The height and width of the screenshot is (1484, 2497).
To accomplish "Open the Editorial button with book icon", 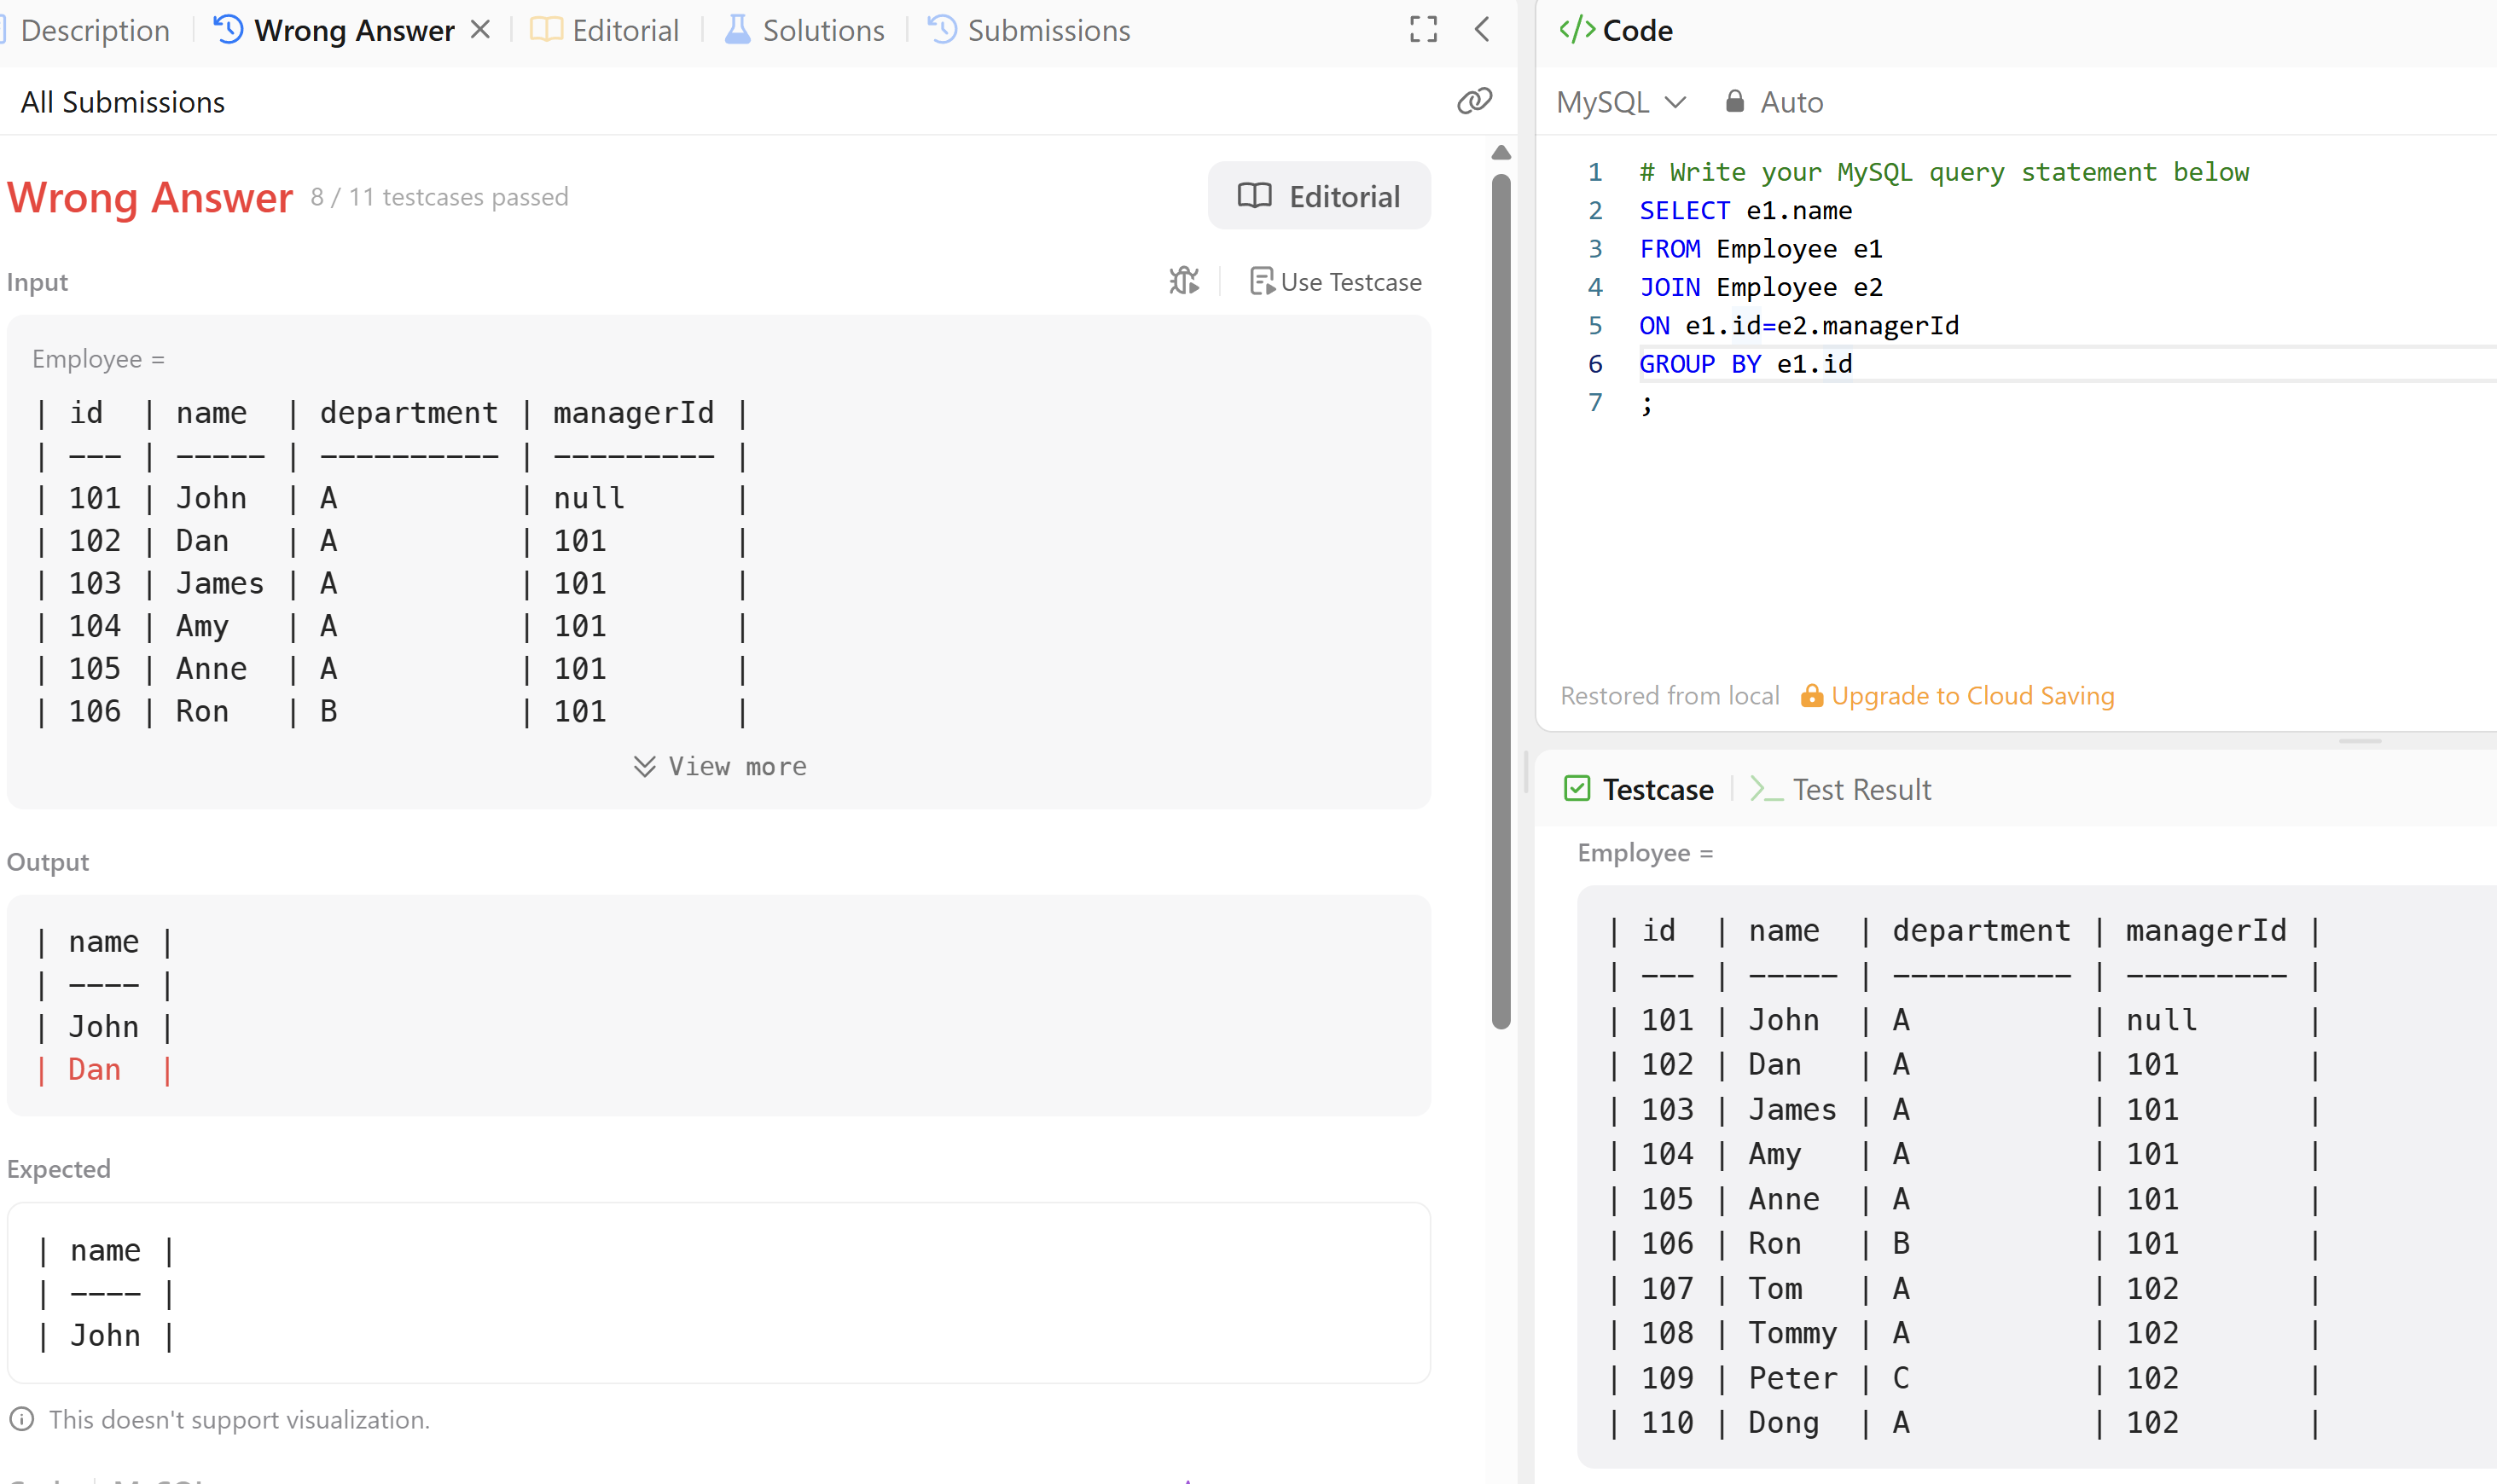I will (1318, 196).
